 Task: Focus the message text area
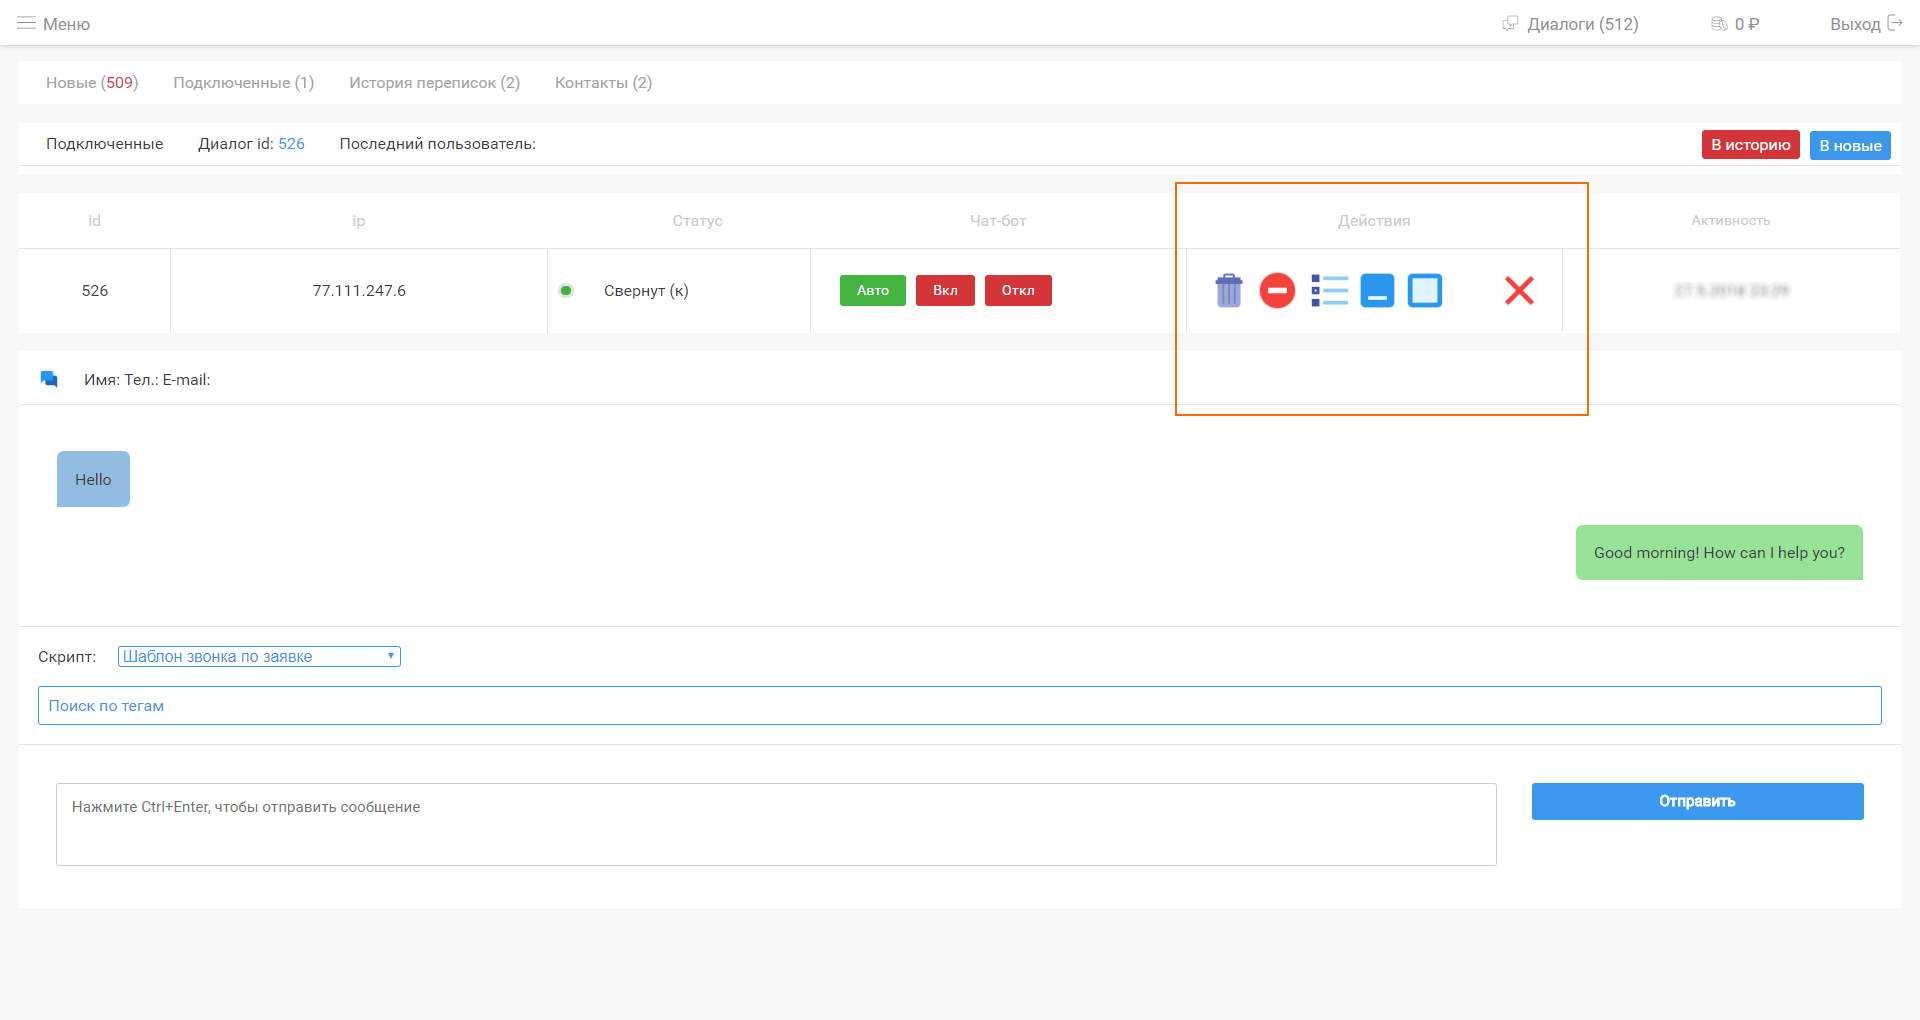776,824
